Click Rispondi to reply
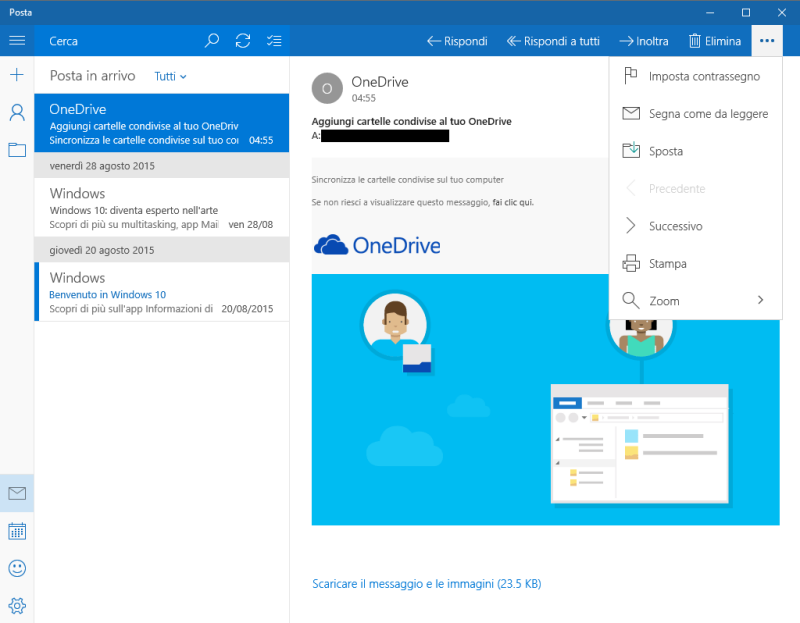This screenshot has height=623, width=800. point(457,41)
